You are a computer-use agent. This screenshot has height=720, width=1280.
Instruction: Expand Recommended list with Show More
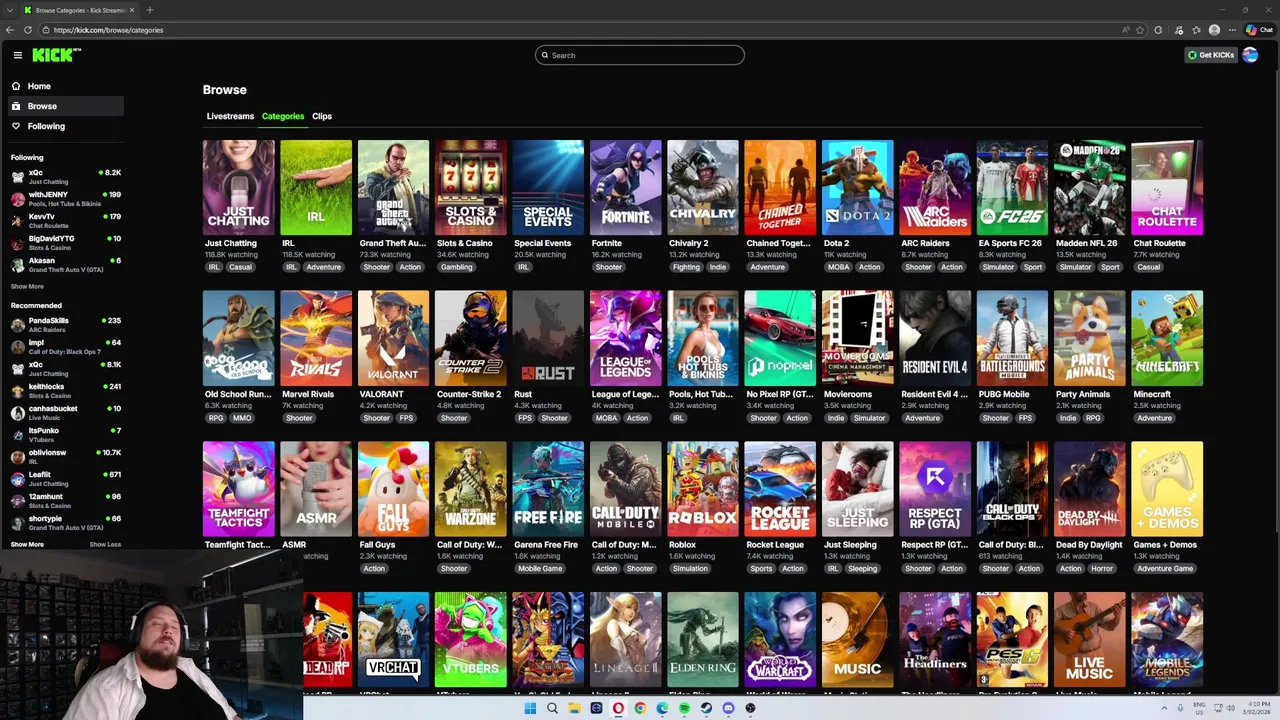click(x=27, y=545)
